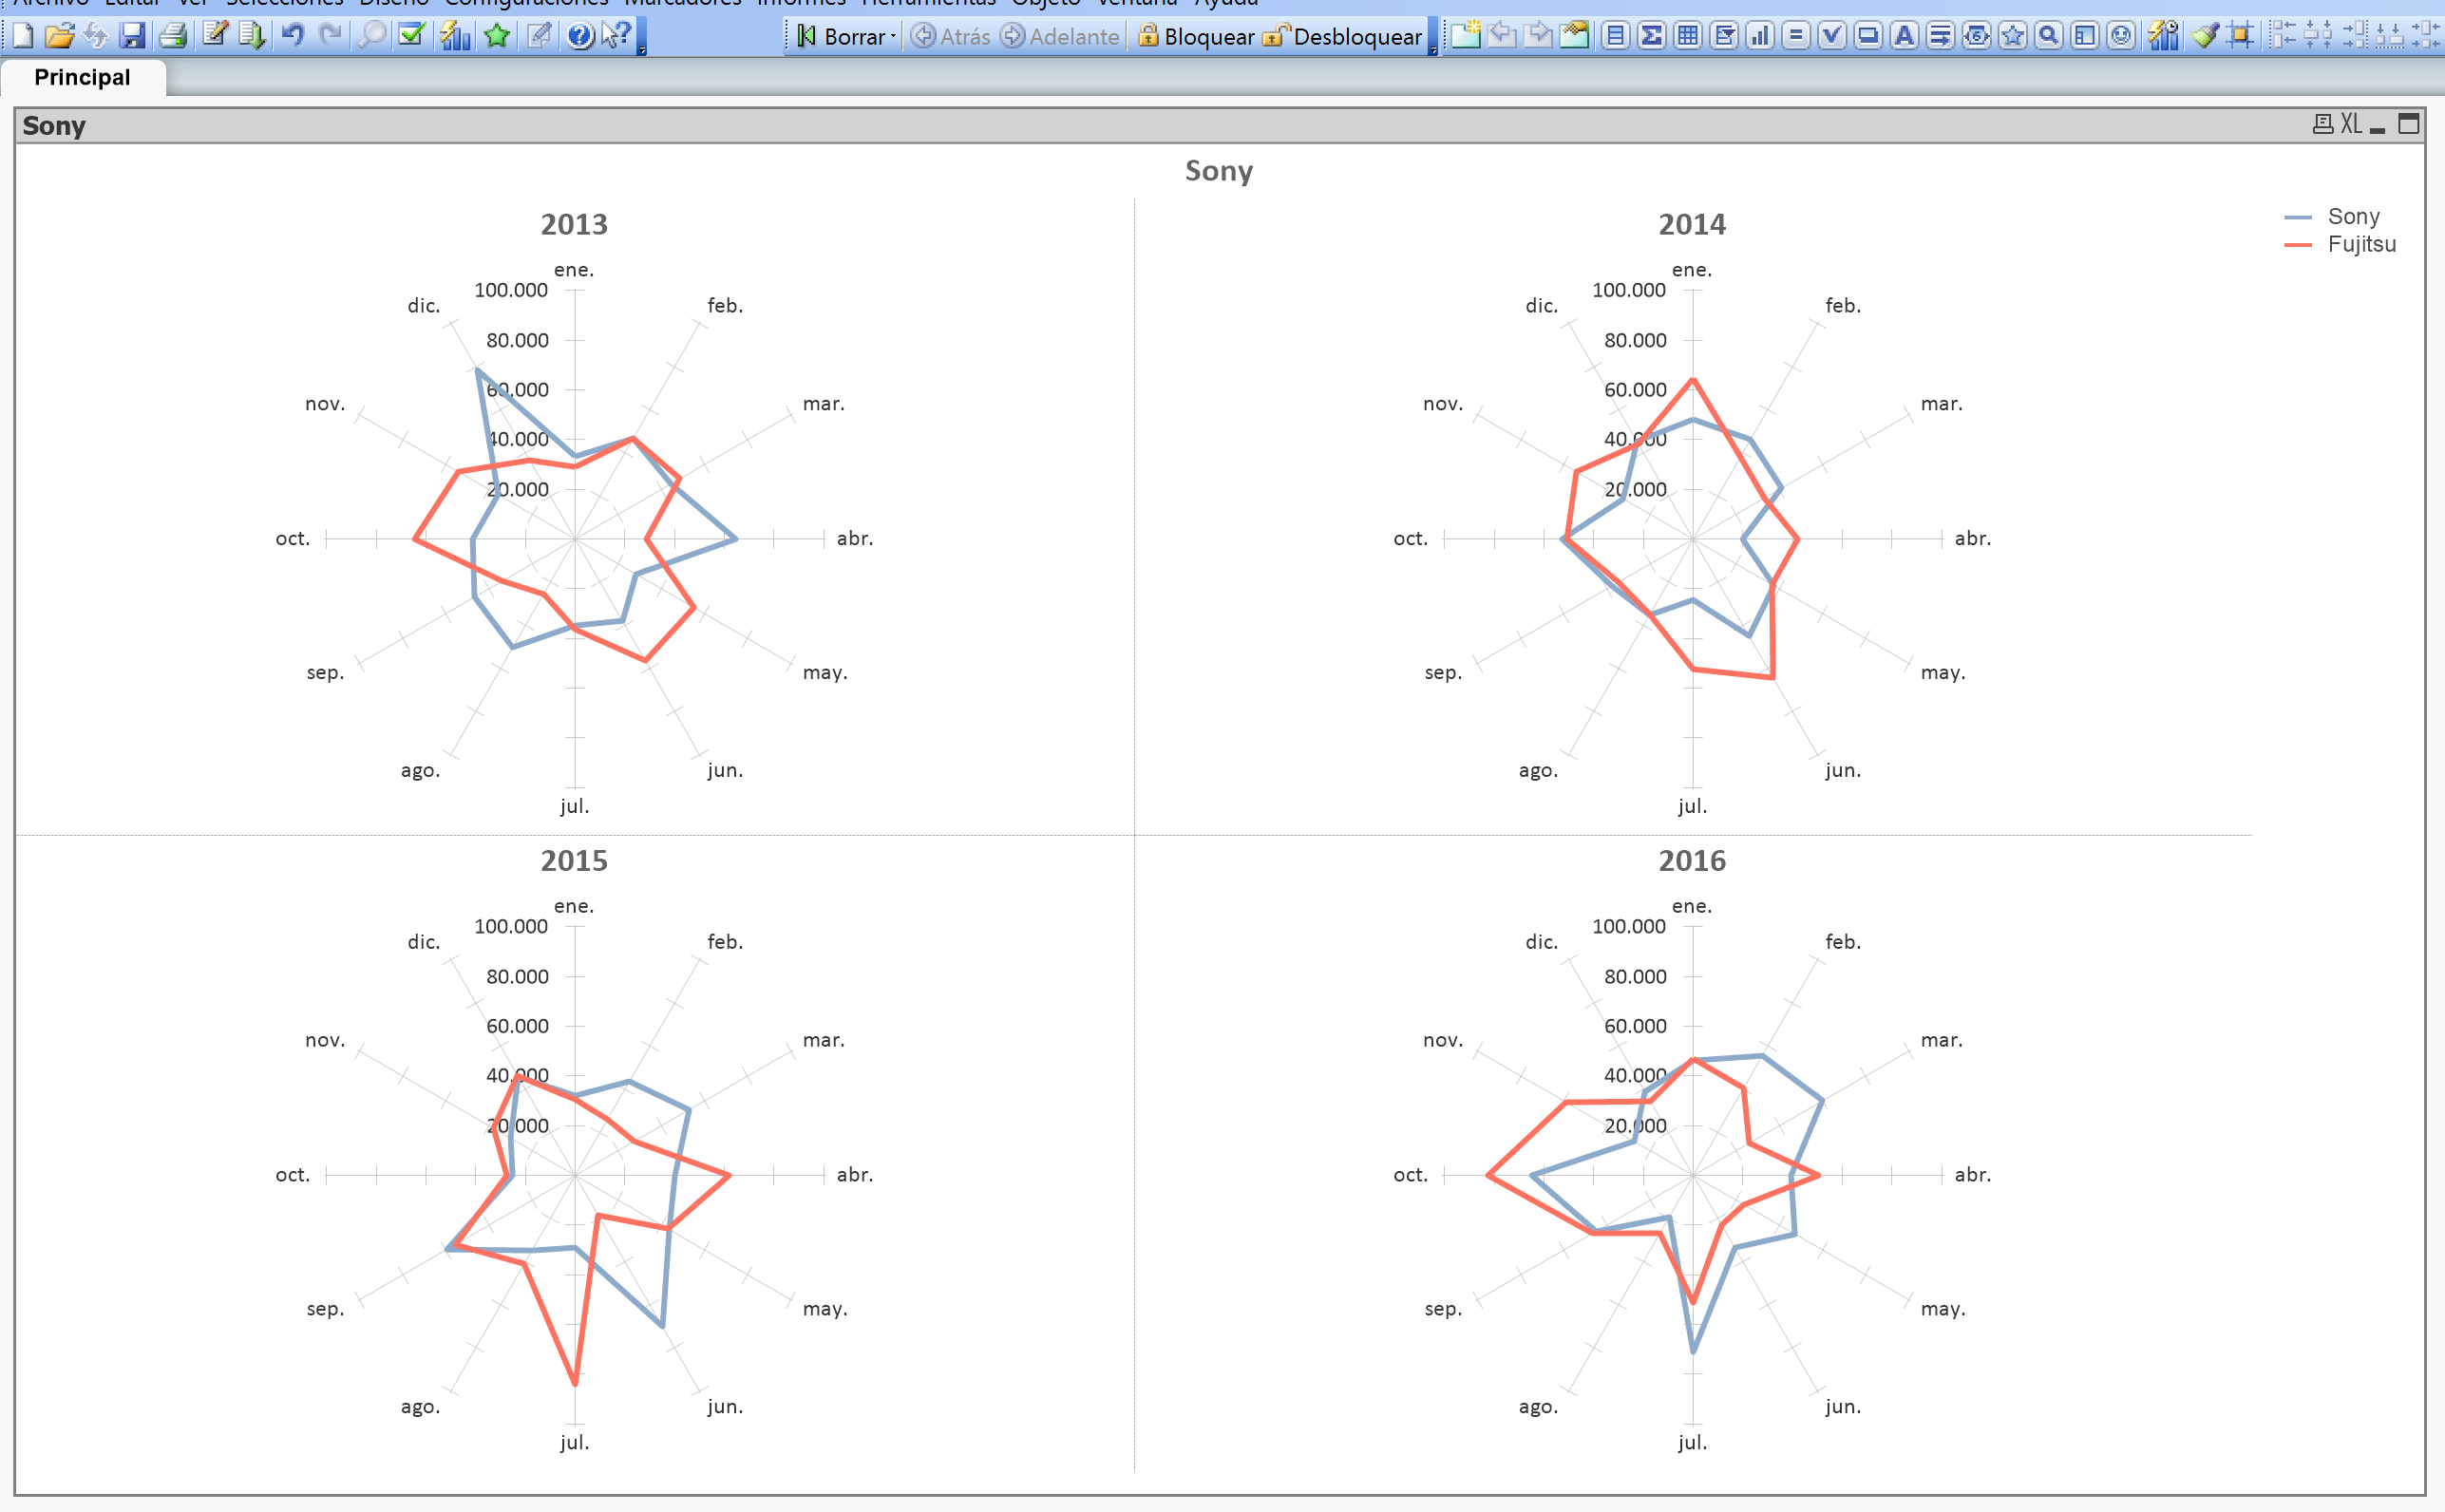Image resolution: width=2445 pixels, height=1512 pixels.
Task: Maximize the Sony chart object
Action: point(2409,125)
